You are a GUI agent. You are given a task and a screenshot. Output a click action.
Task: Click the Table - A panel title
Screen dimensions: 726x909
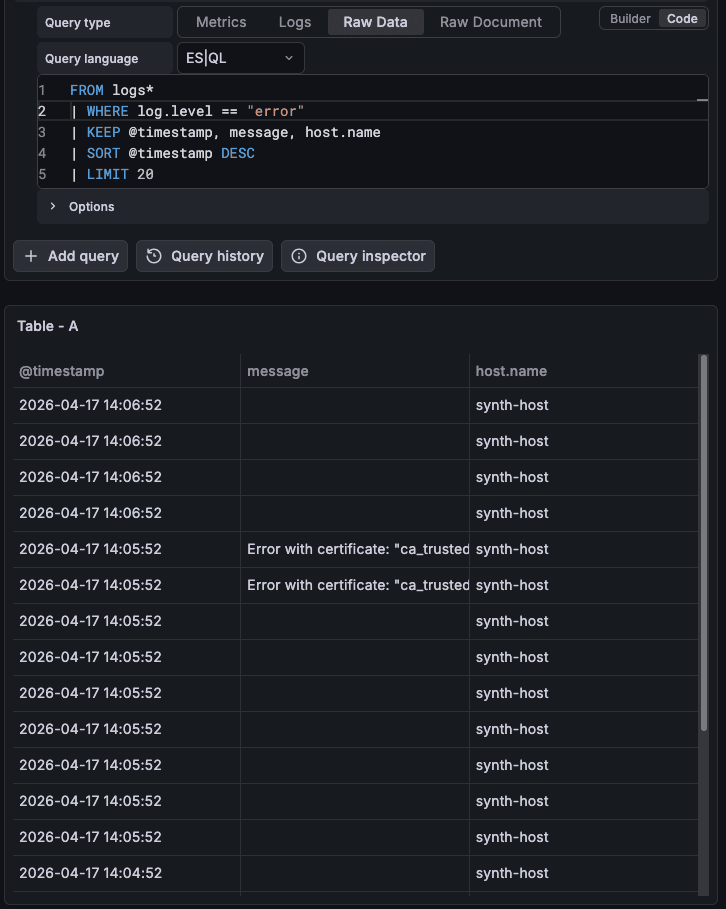tap(48, 326)
